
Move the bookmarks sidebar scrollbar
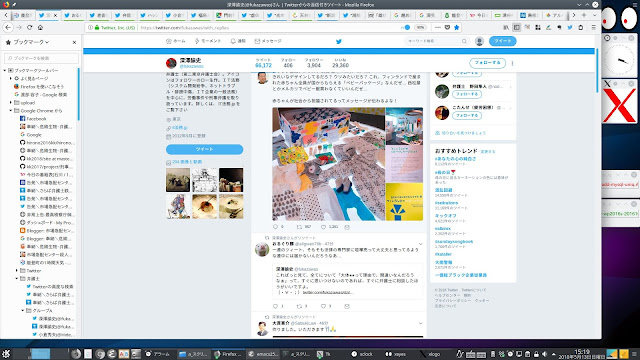pos(79,94)
